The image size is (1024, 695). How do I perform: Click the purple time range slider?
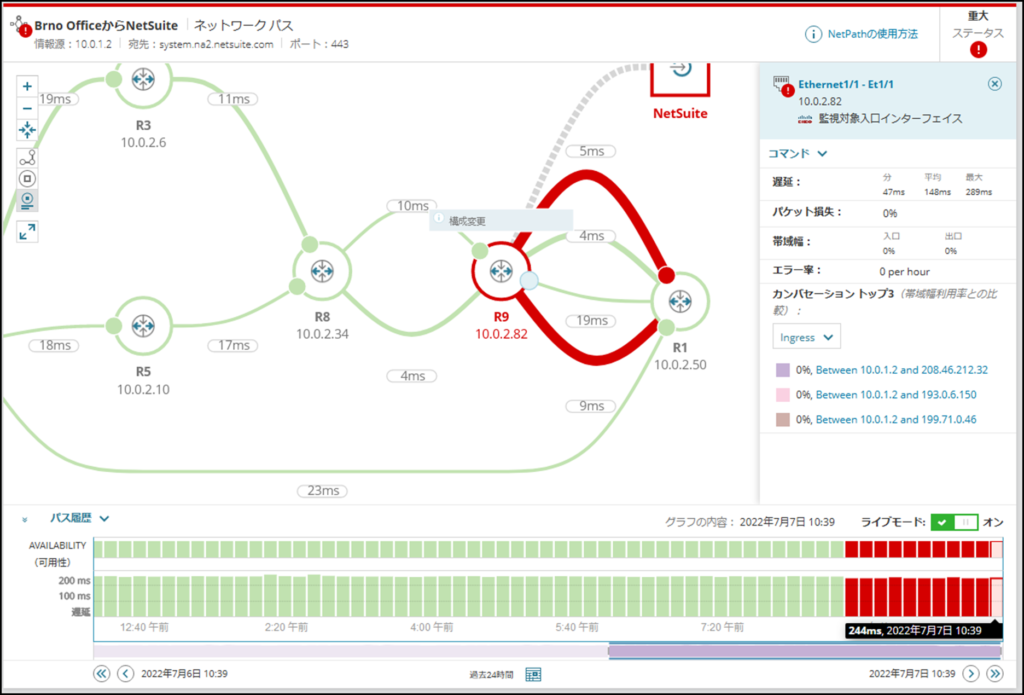[805, 651]
